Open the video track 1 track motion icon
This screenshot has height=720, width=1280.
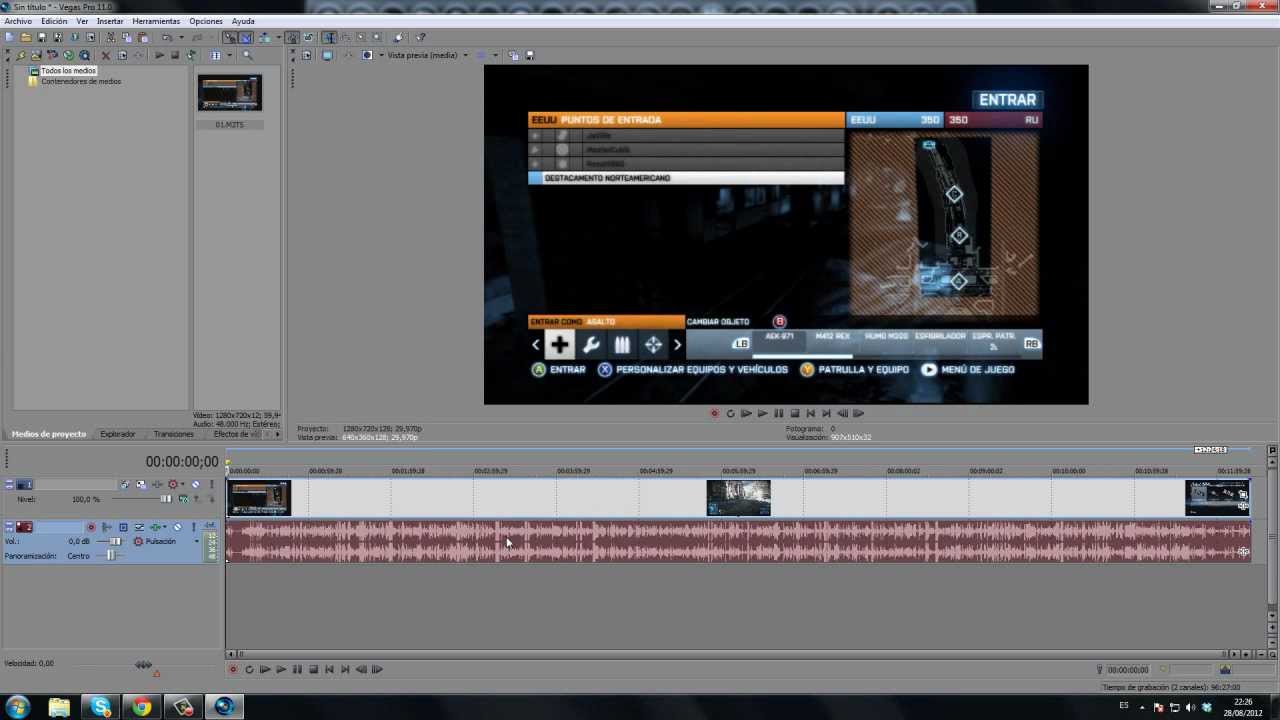coord(141,484)
